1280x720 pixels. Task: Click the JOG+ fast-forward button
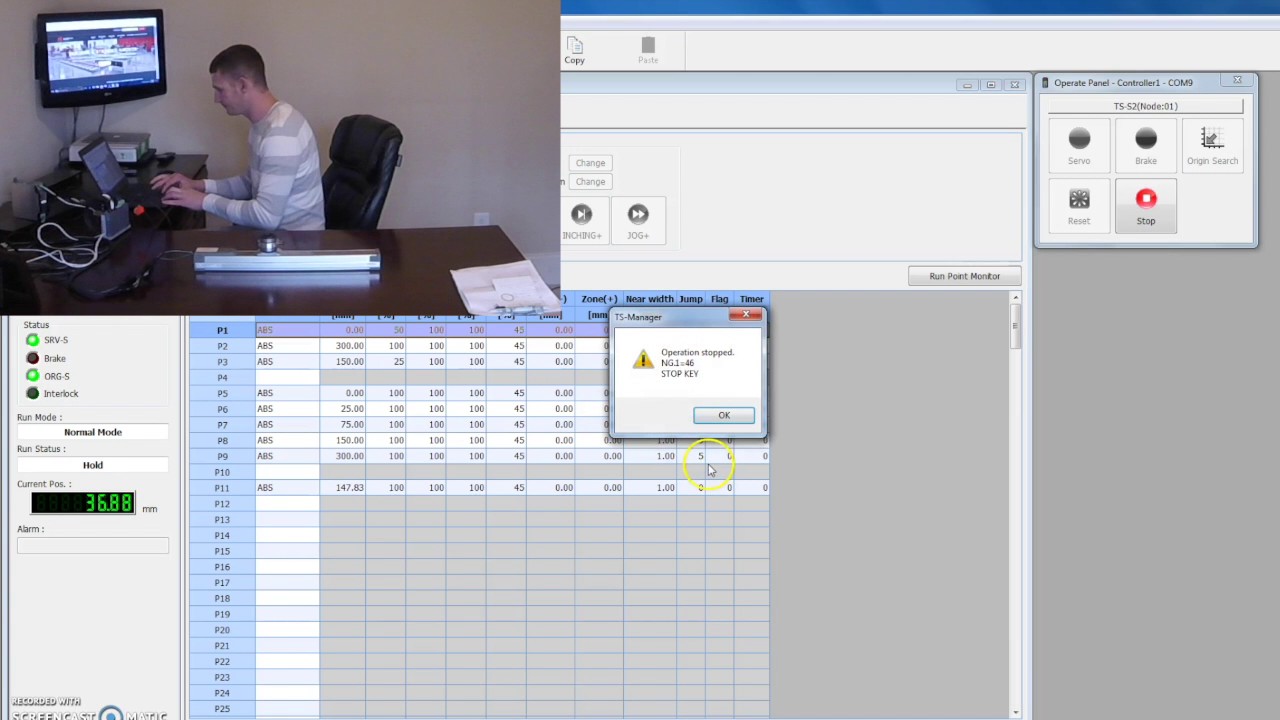(x=638, y=222)
